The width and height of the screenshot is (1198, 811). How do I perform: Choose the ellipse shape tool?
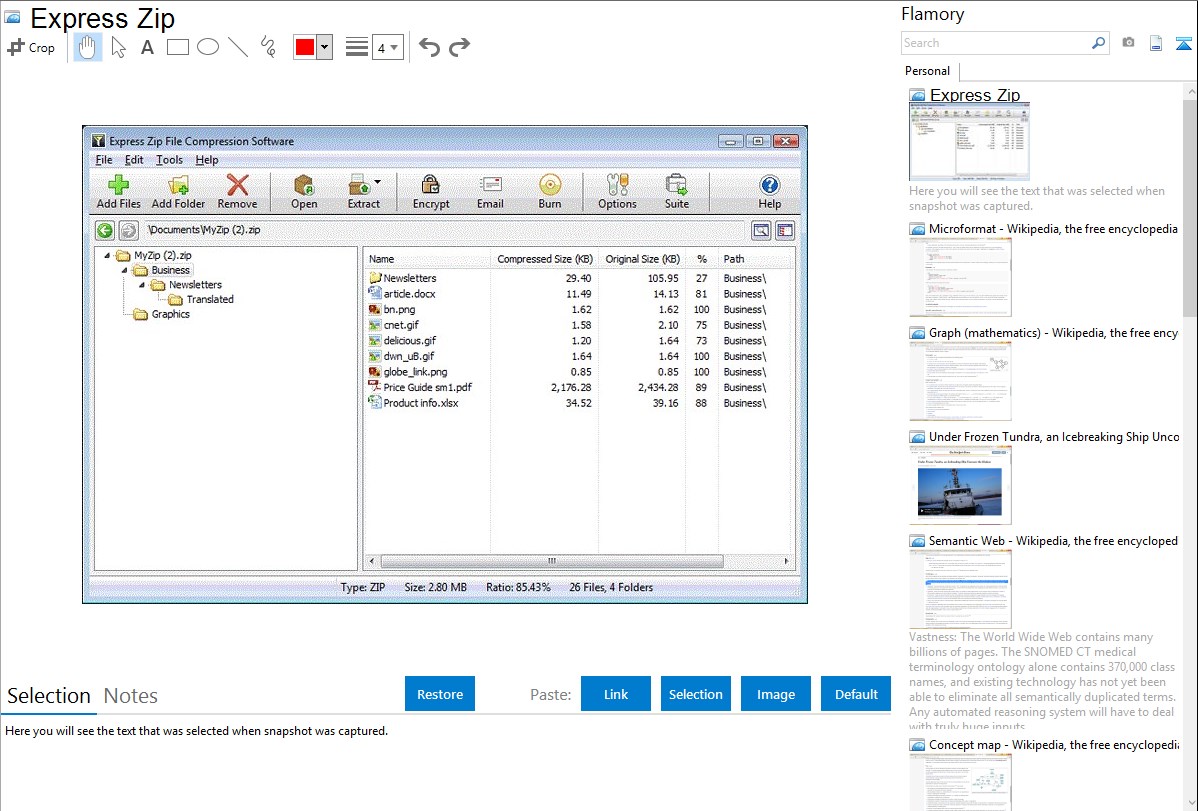208,47
